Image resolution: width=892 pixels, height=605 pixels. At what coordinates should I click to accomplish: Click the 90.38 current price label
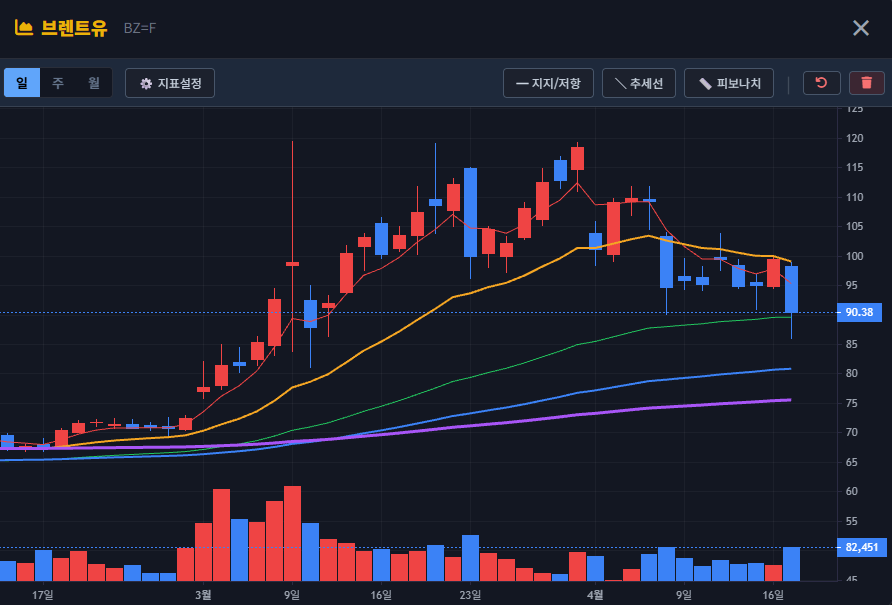pyautogui.click(x=859, y=312)
